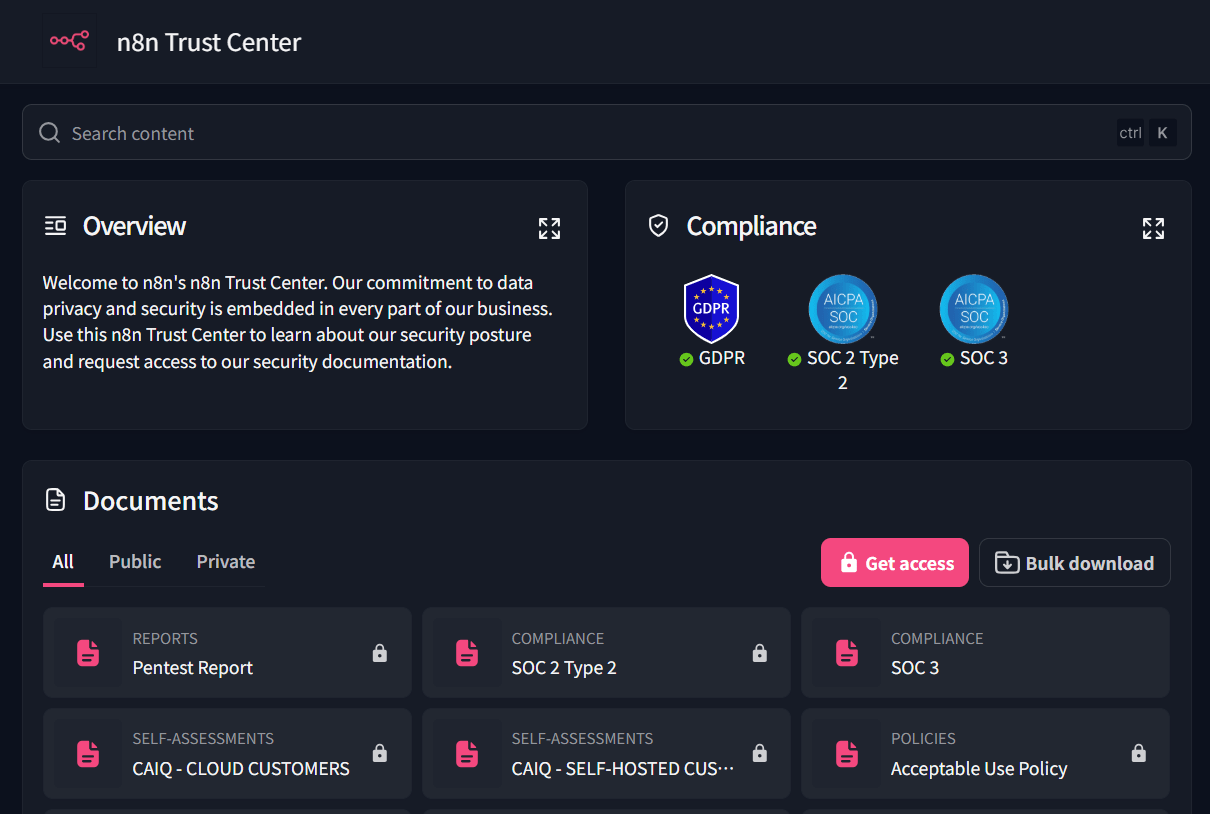Switch to the All documents tab

pyautogui.click(x=63, y=562)
